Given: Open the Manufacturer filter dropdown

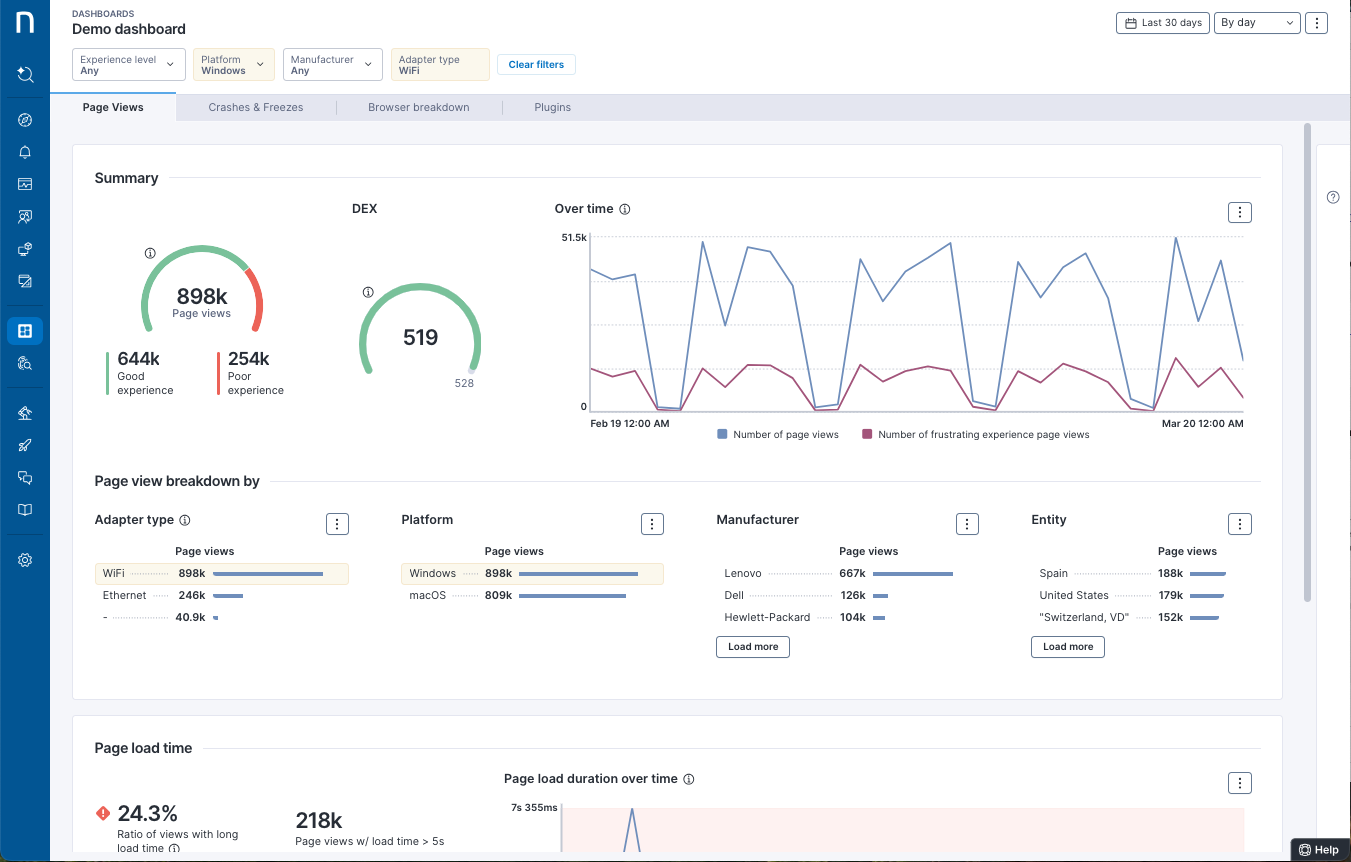Looking at the screenshot, I should click(x=332, y=65).
